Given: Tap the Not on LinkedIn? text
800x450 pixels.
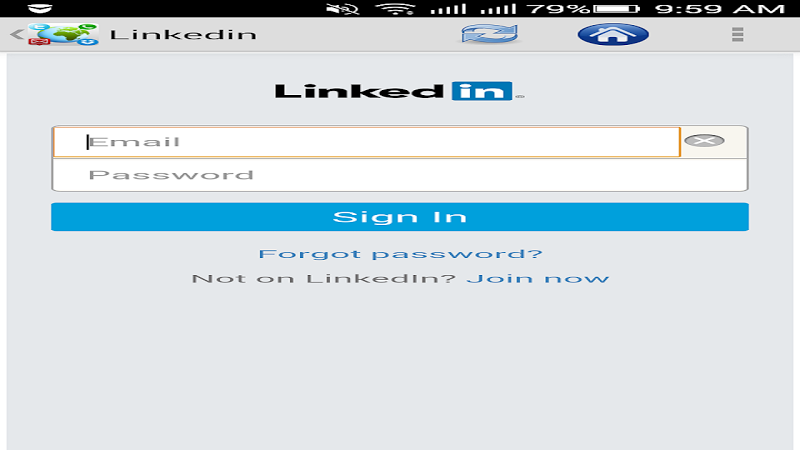Looking at the screenshot, I should (x=323, y=279).
